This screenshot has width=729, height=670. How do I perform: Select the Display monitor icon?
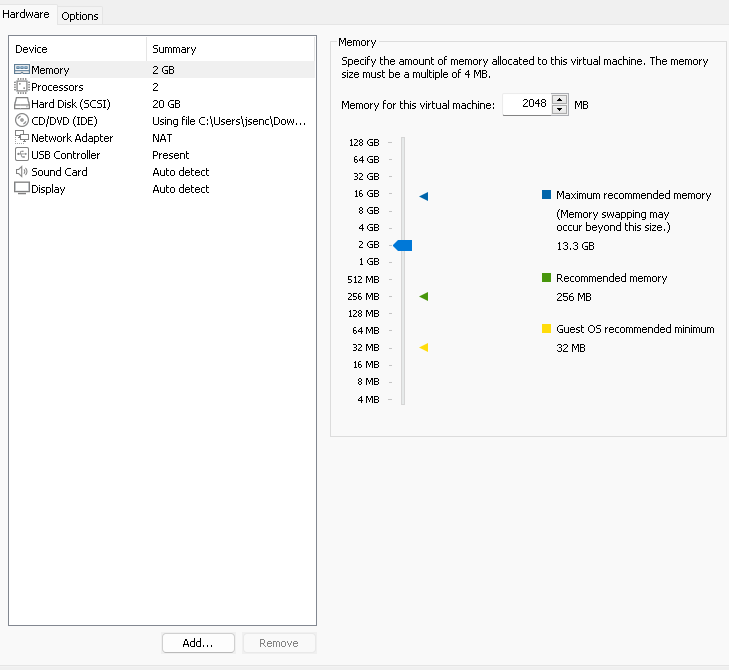point(22,188)
